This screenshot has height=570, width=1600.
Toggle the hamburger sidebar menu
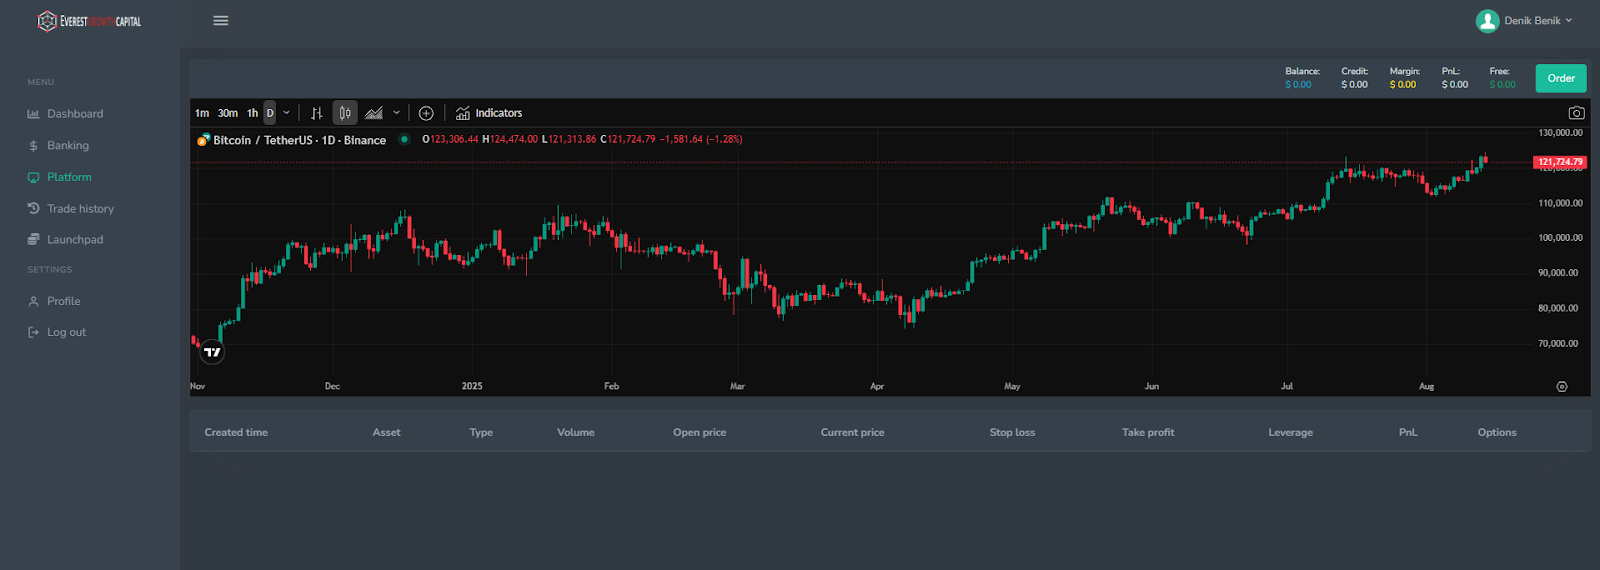pyautogui.click(x=221, y=21)
